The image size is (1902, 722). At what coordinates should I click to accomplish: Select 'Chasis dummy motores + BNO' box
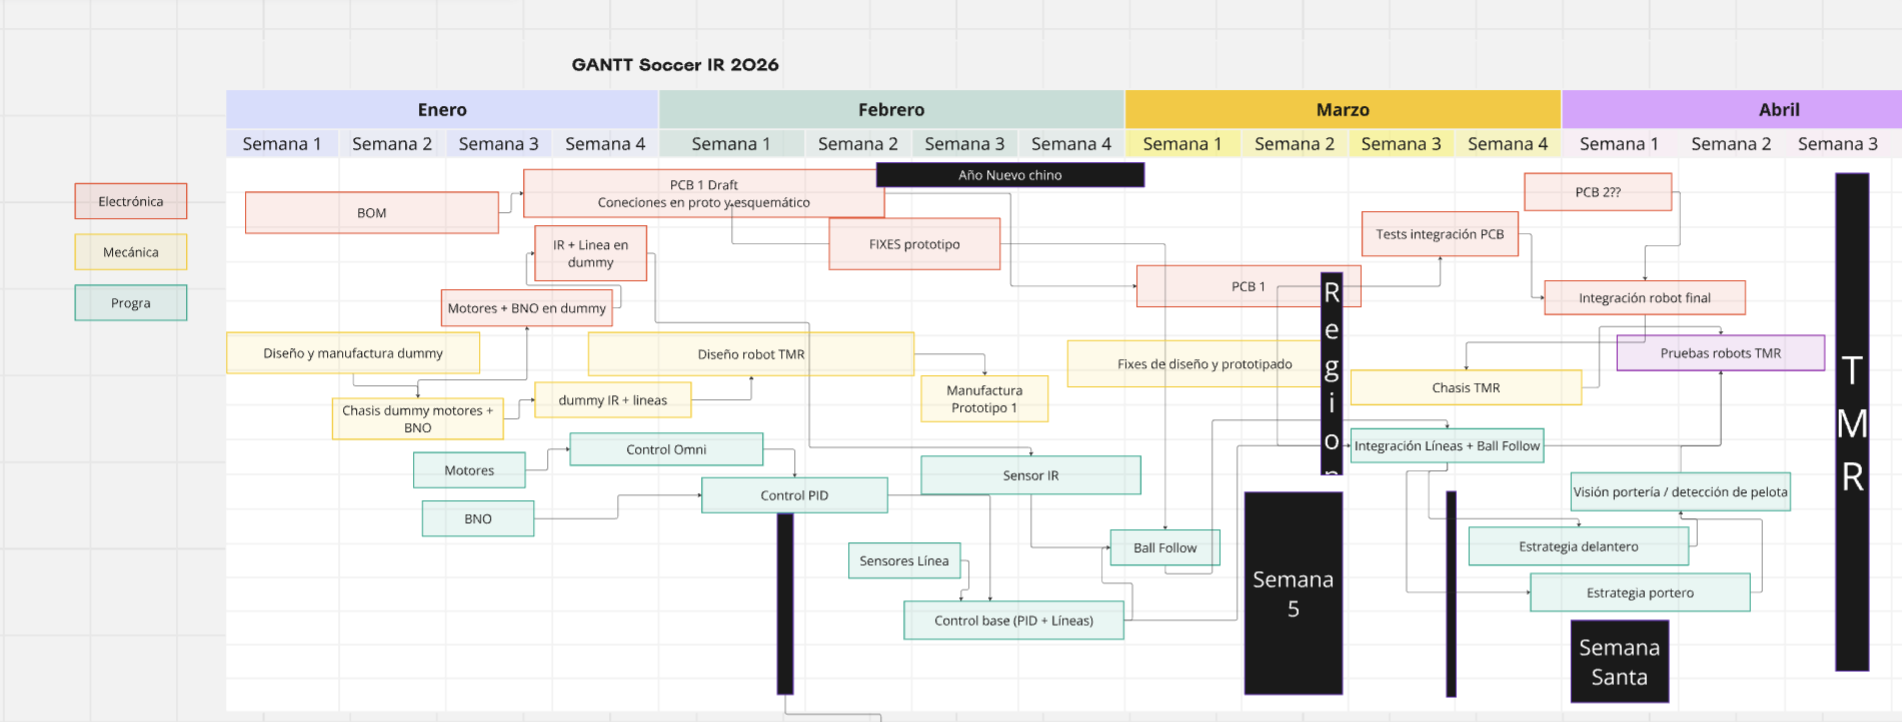(x=418, y=419)
